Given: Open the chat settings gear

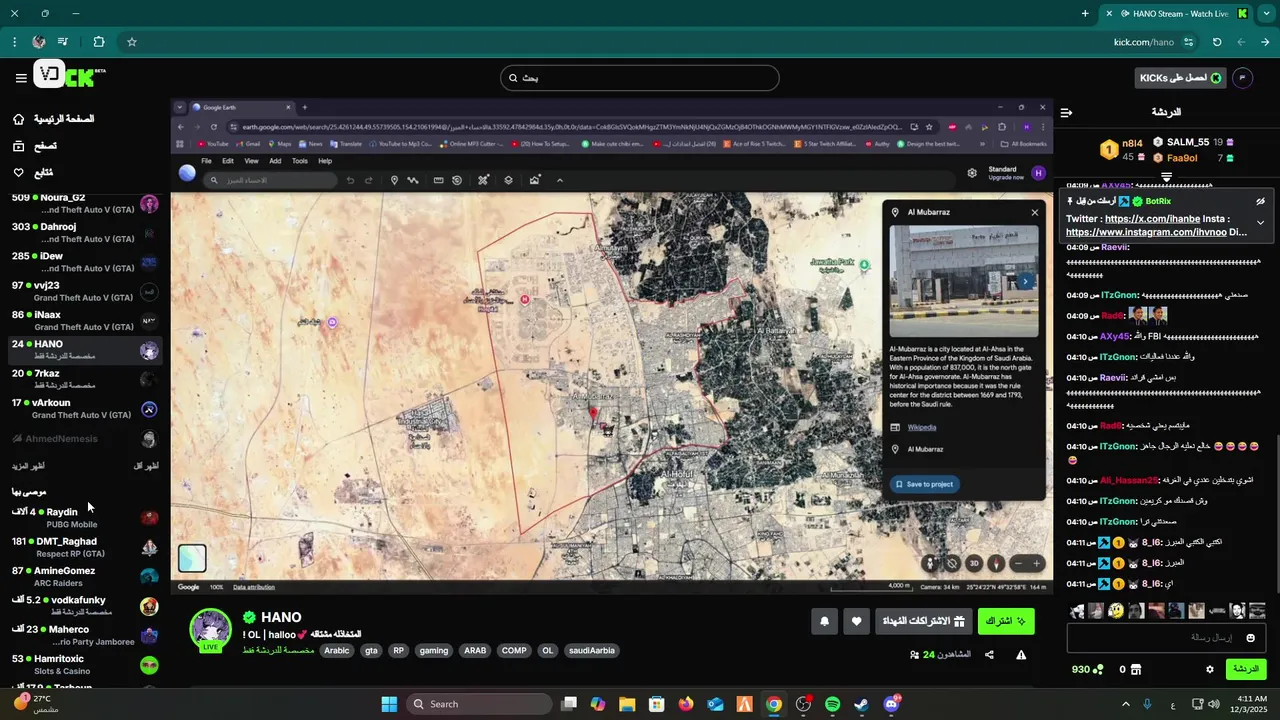Looking at the screenshot, I should point(1209,669).
